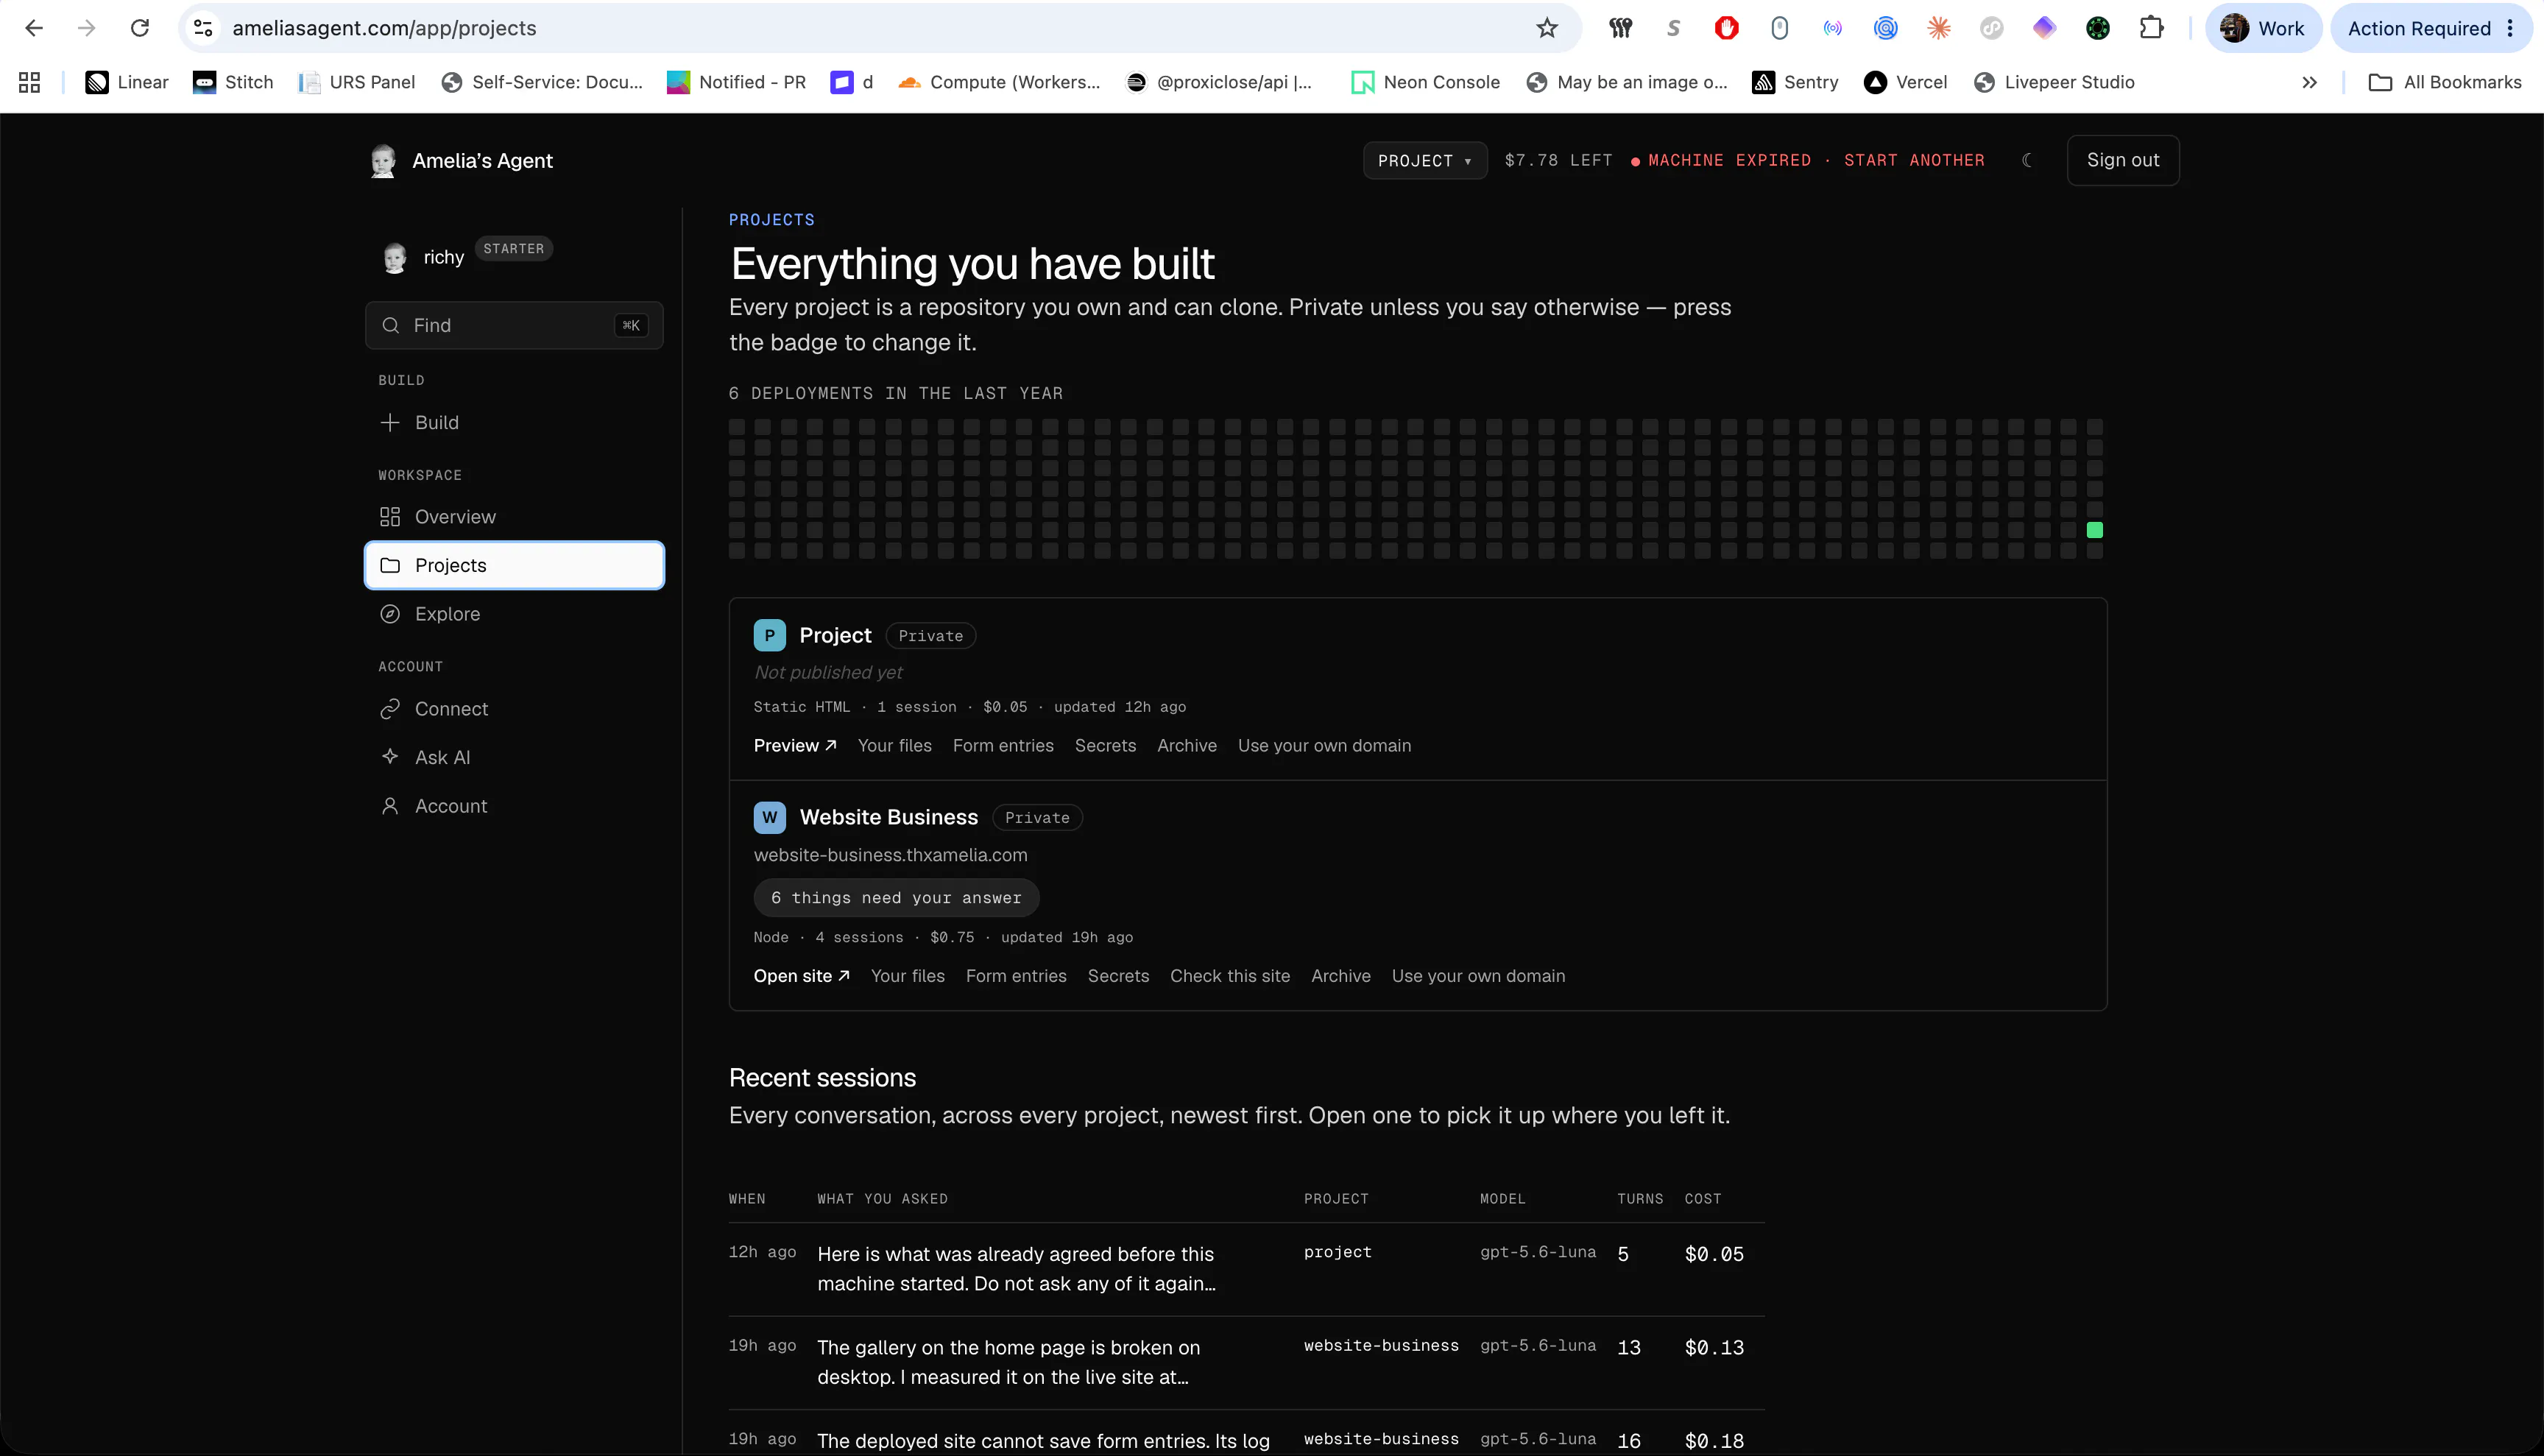
Task: Open the browser Extensions puzzle icon
Action: coord(2151,28)
